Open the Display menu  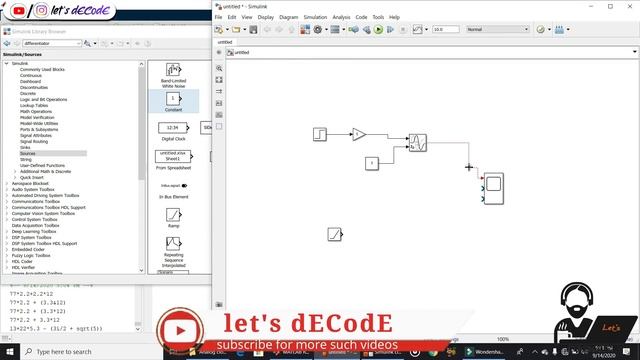pyautogui.click(x=266, y=17)
